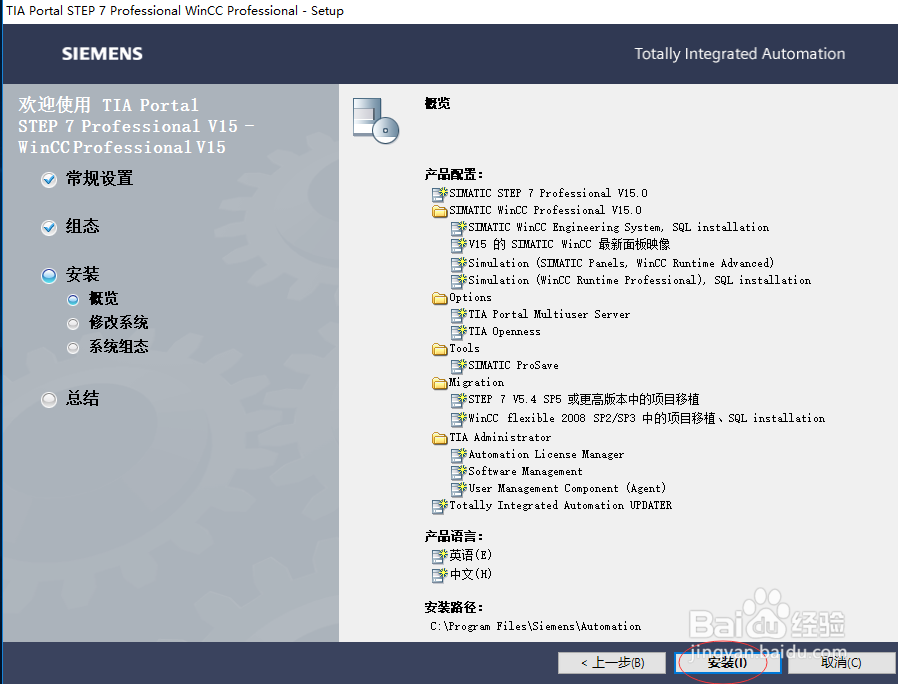The width and height of the screenshot is (898, 684).
Task: Click the 中文(H) language icon
Action: click(x=440, y=575)
